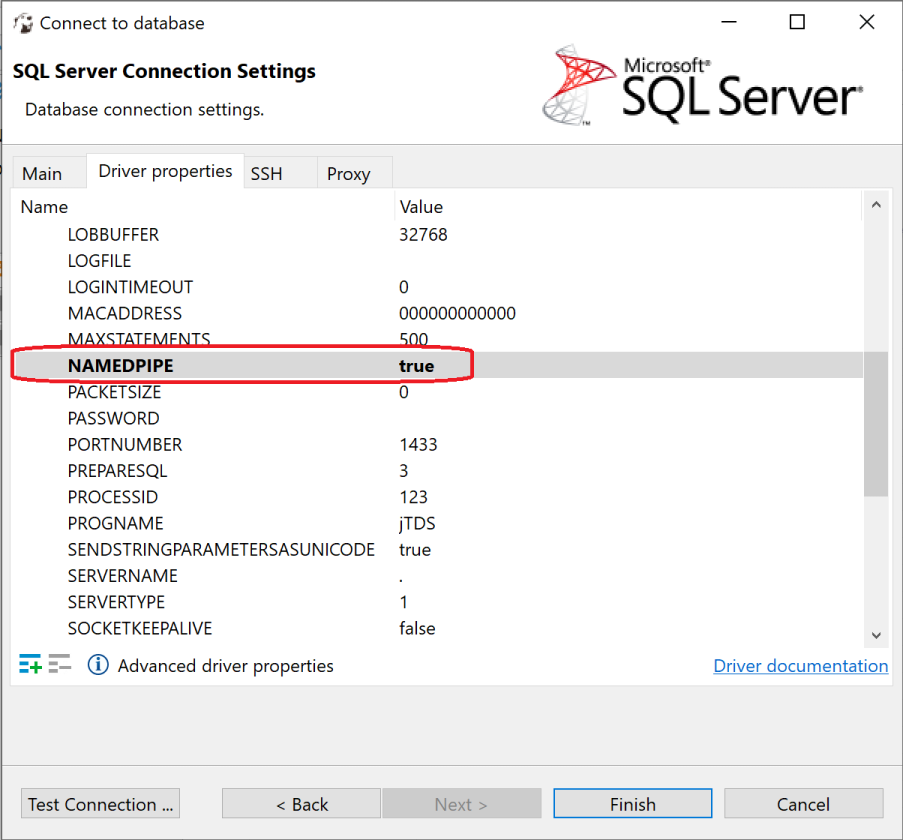Click the SOCKETKEEPALIVE value false
This screenshot has height=840, width=903.
(417, 628)
